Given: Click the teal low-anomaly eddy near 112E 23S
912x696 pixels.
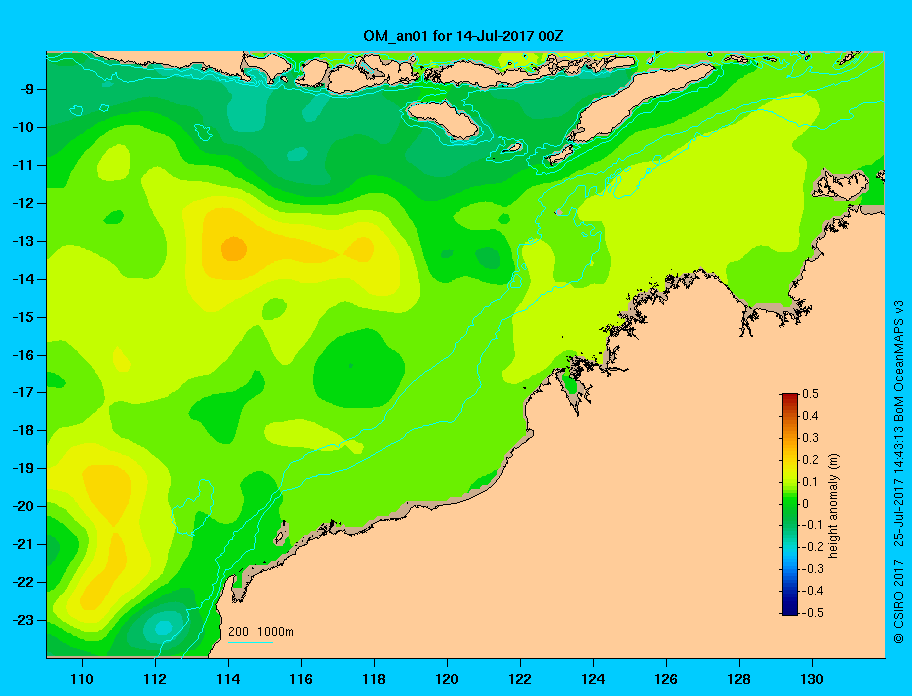Looking at the screenshot, I should click(x=163, y=627).
